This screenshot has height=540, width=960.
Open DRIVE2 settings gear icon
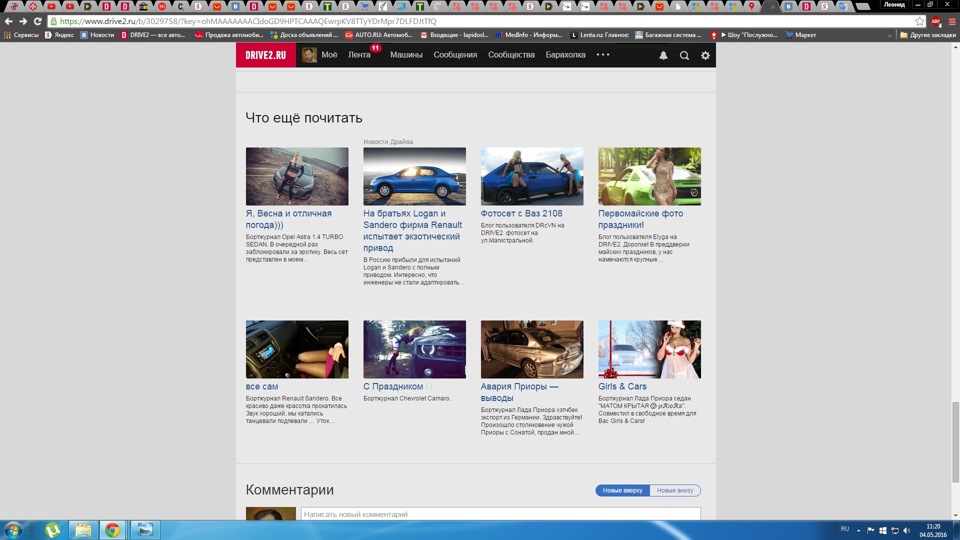[x=705, y=55]
